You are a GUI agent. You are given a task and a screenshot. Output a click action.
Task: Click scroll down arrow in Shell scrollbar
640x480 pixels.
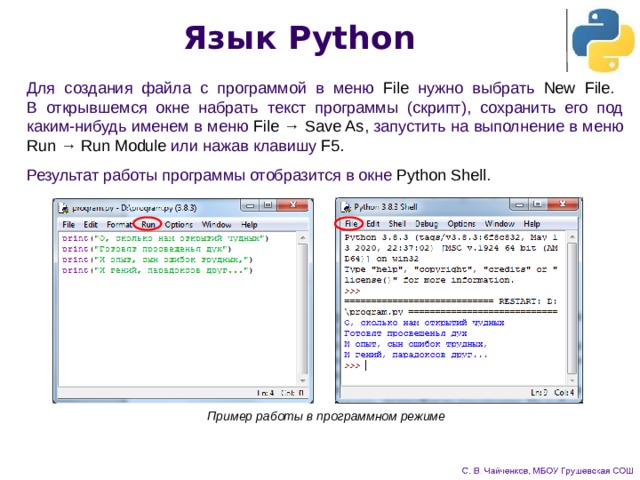[x=572, y=380]
